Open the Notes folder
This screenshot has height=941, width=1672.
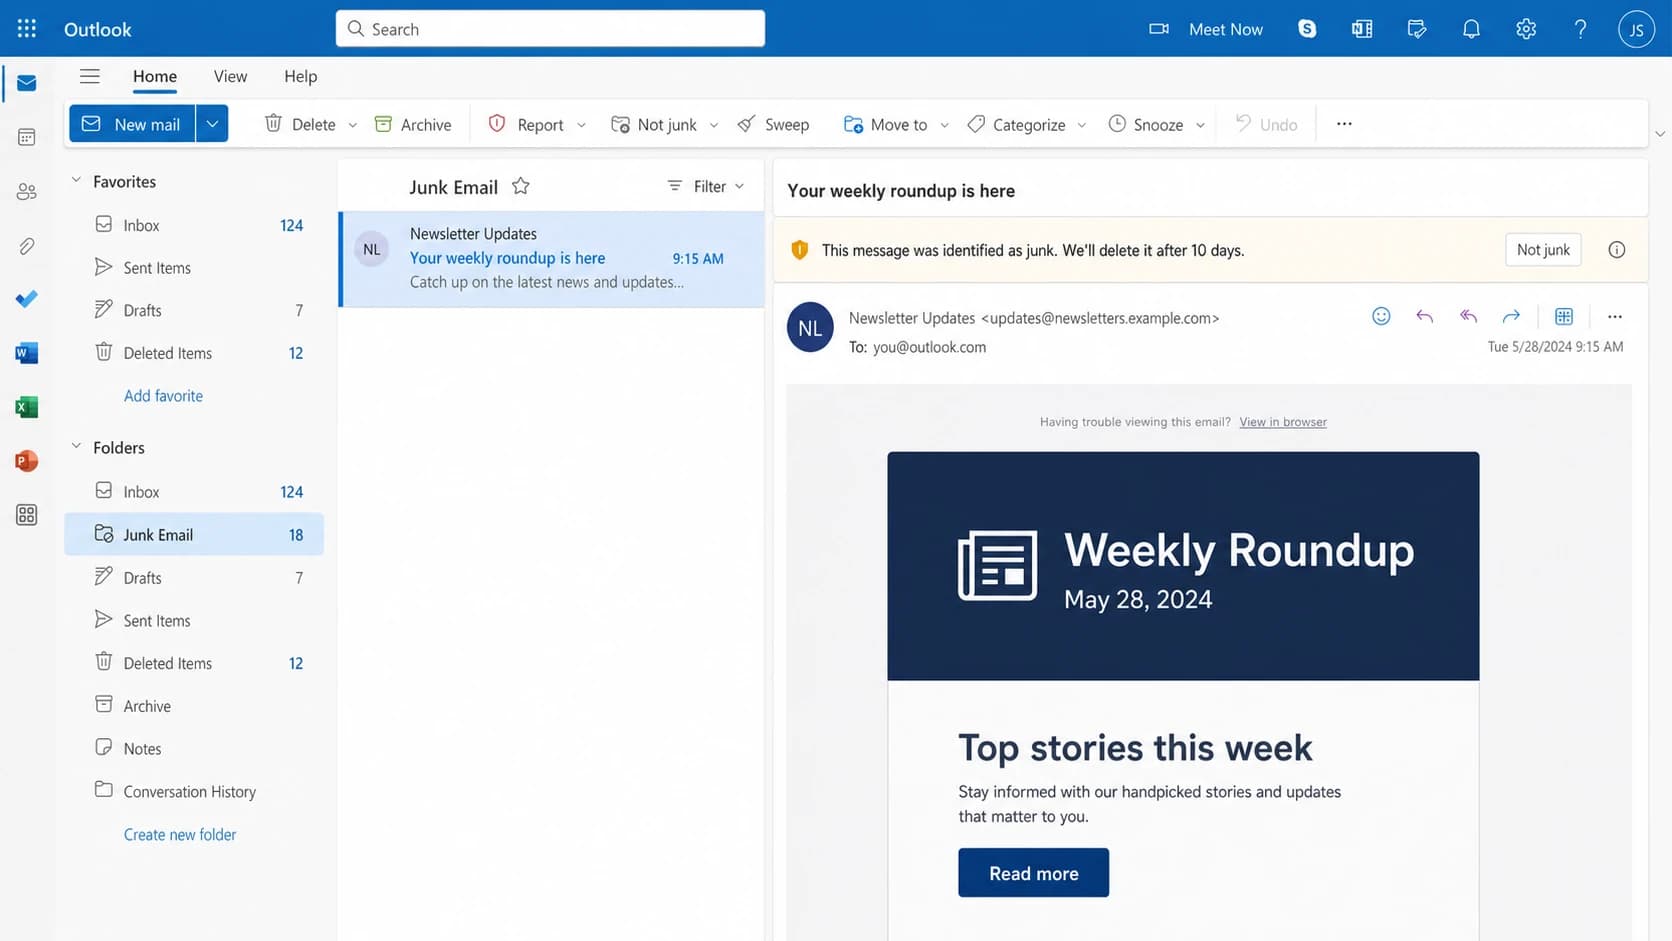click(194, 749)
